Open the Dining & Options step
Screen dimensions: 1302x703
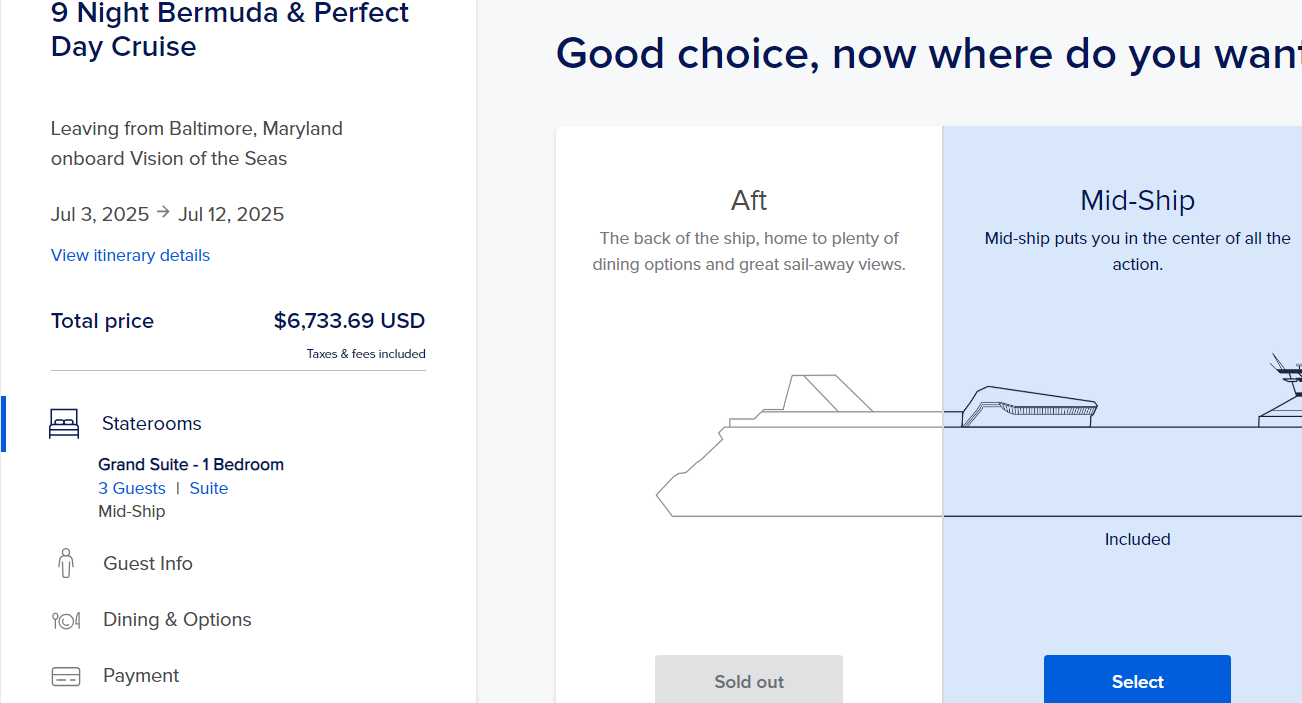177,619
